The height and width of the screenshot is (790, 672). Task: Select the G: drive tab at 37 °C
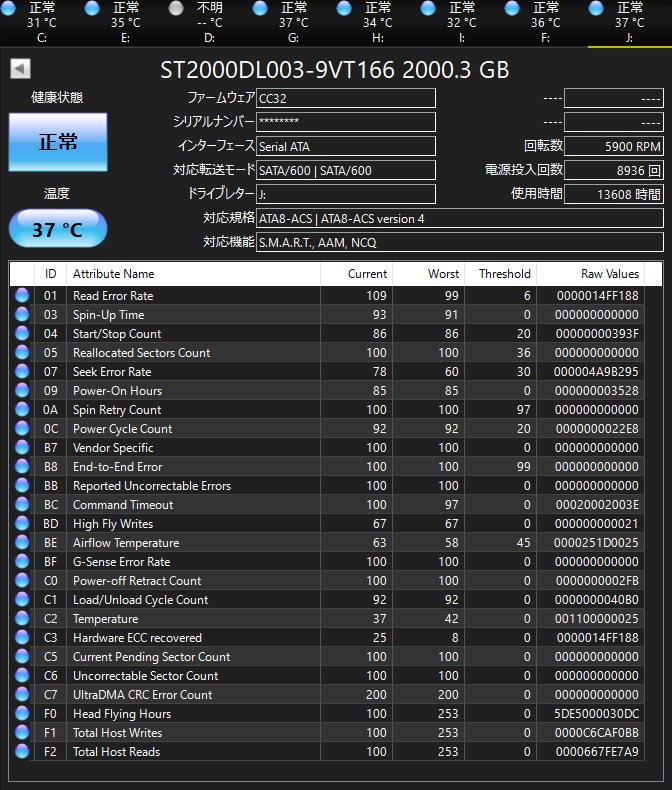click(293, 23)
